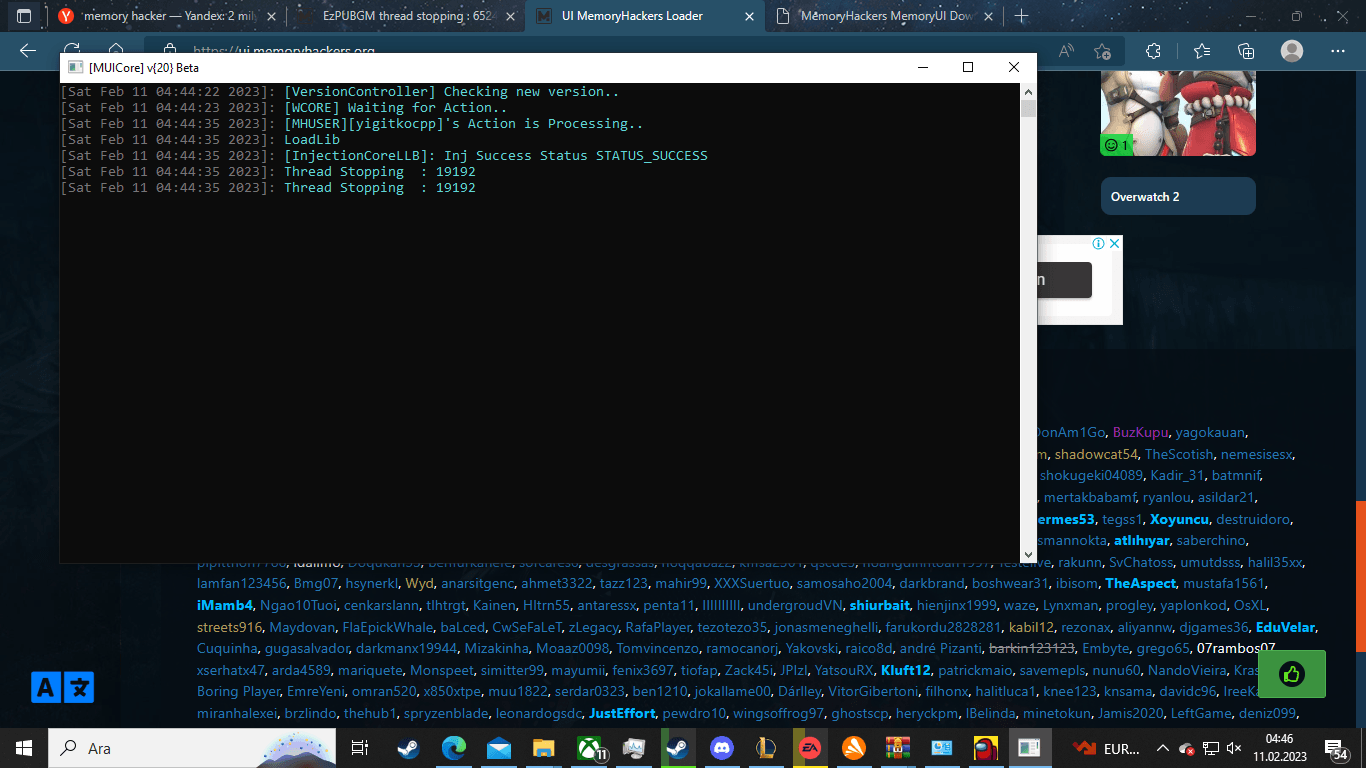Show hidden system tray icons
1366x768 pixels.
(x=1163, y=748)
